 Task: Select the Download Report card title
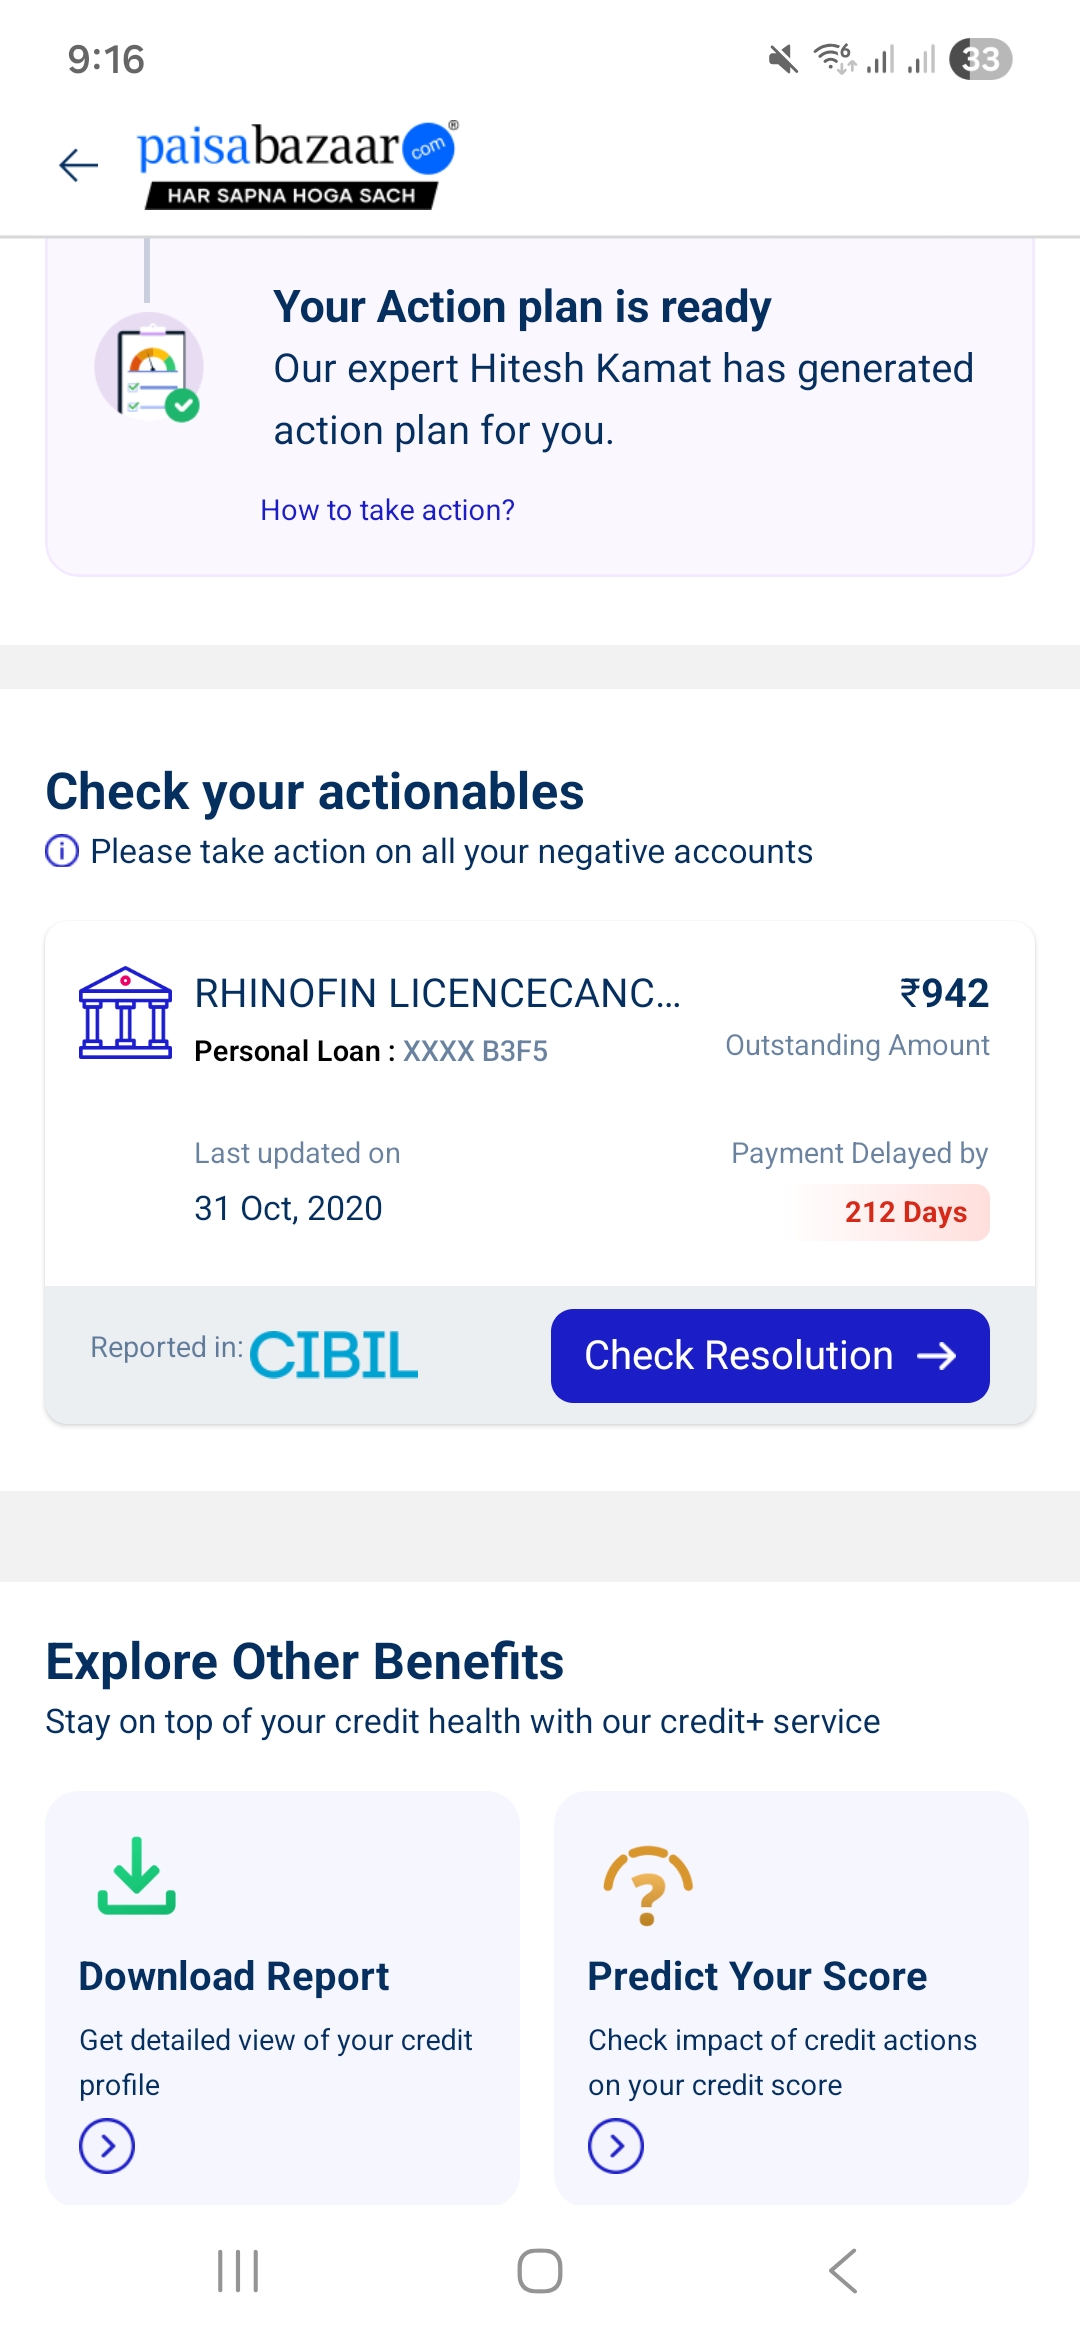[x=234, y=1977]
